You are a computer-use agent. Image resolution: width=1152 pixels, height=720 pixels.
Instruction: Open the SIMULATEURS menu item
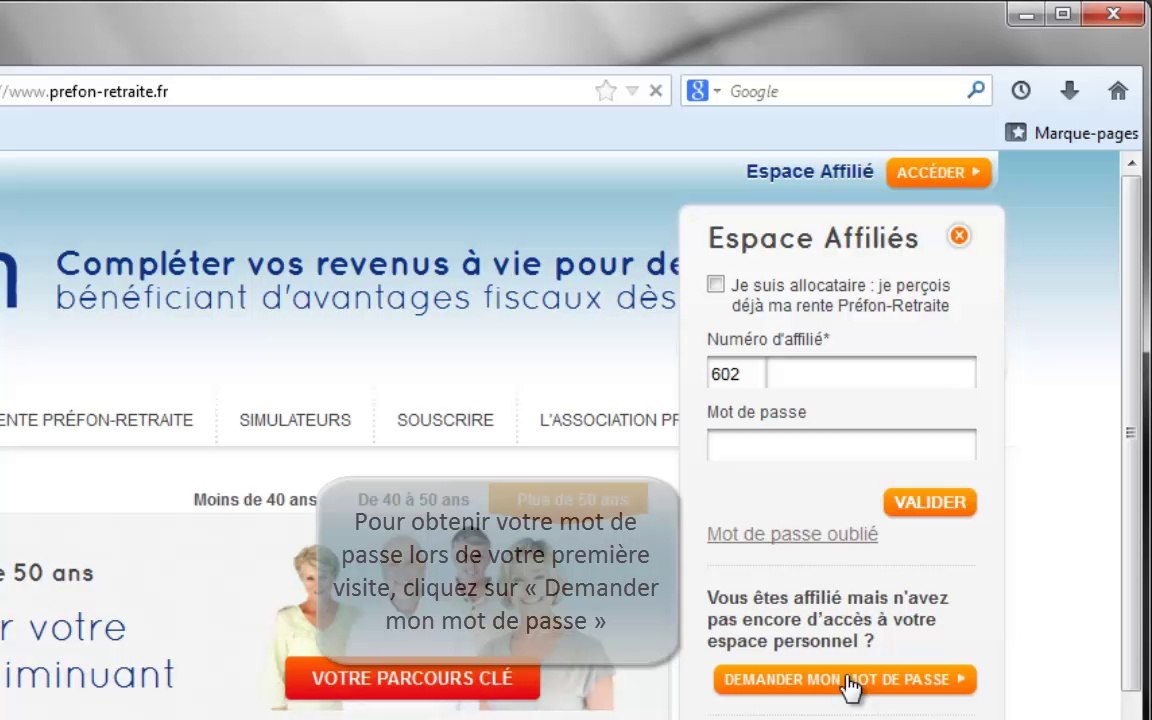pyautogui.click(x=295, y=420)
